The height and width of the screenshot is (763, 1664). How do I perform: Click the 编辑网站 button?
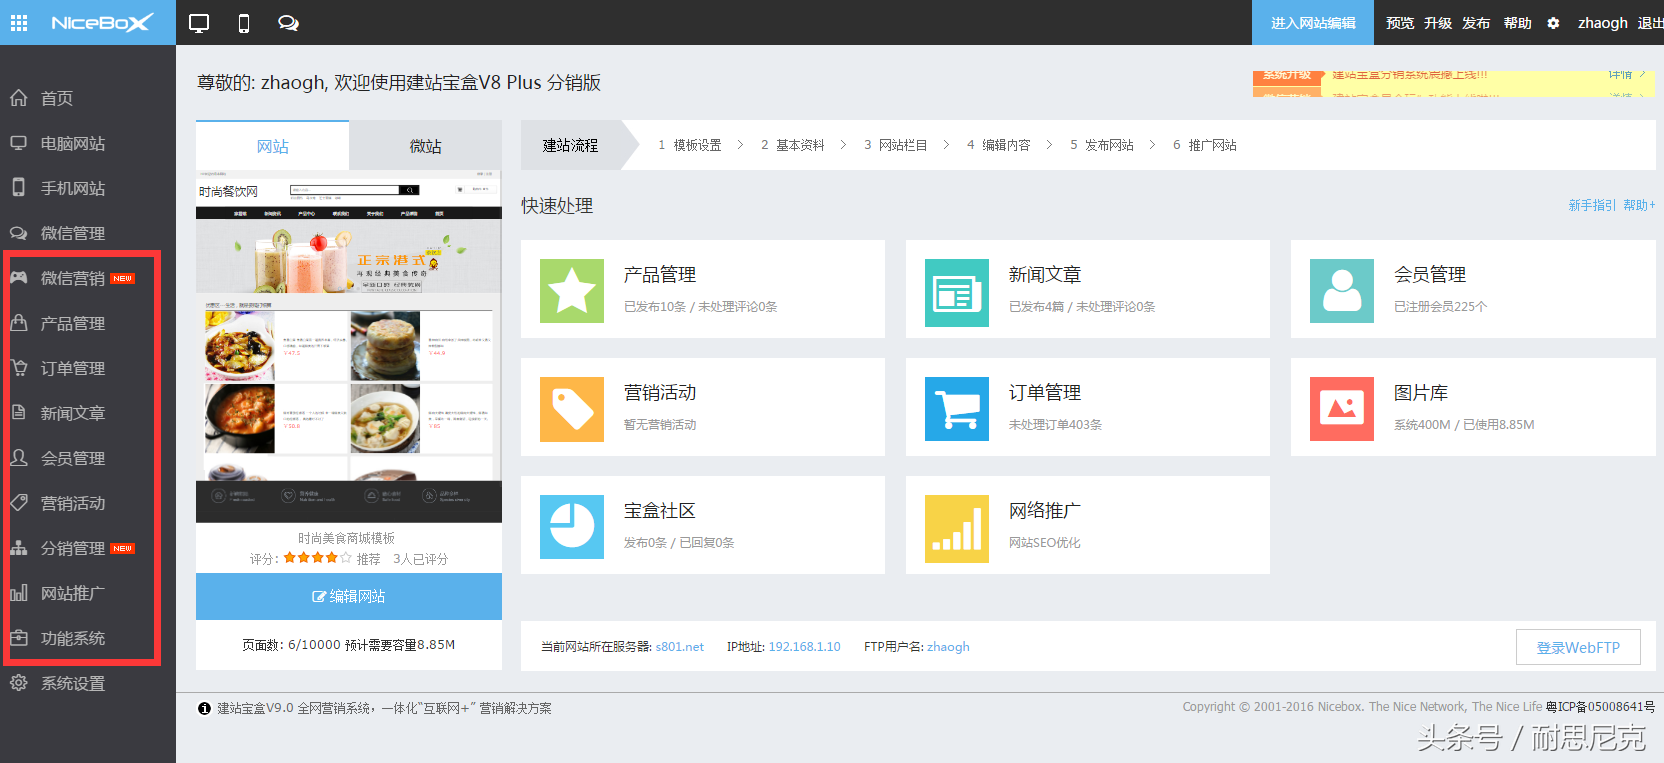pyautogui.click(x=349, y=596)
